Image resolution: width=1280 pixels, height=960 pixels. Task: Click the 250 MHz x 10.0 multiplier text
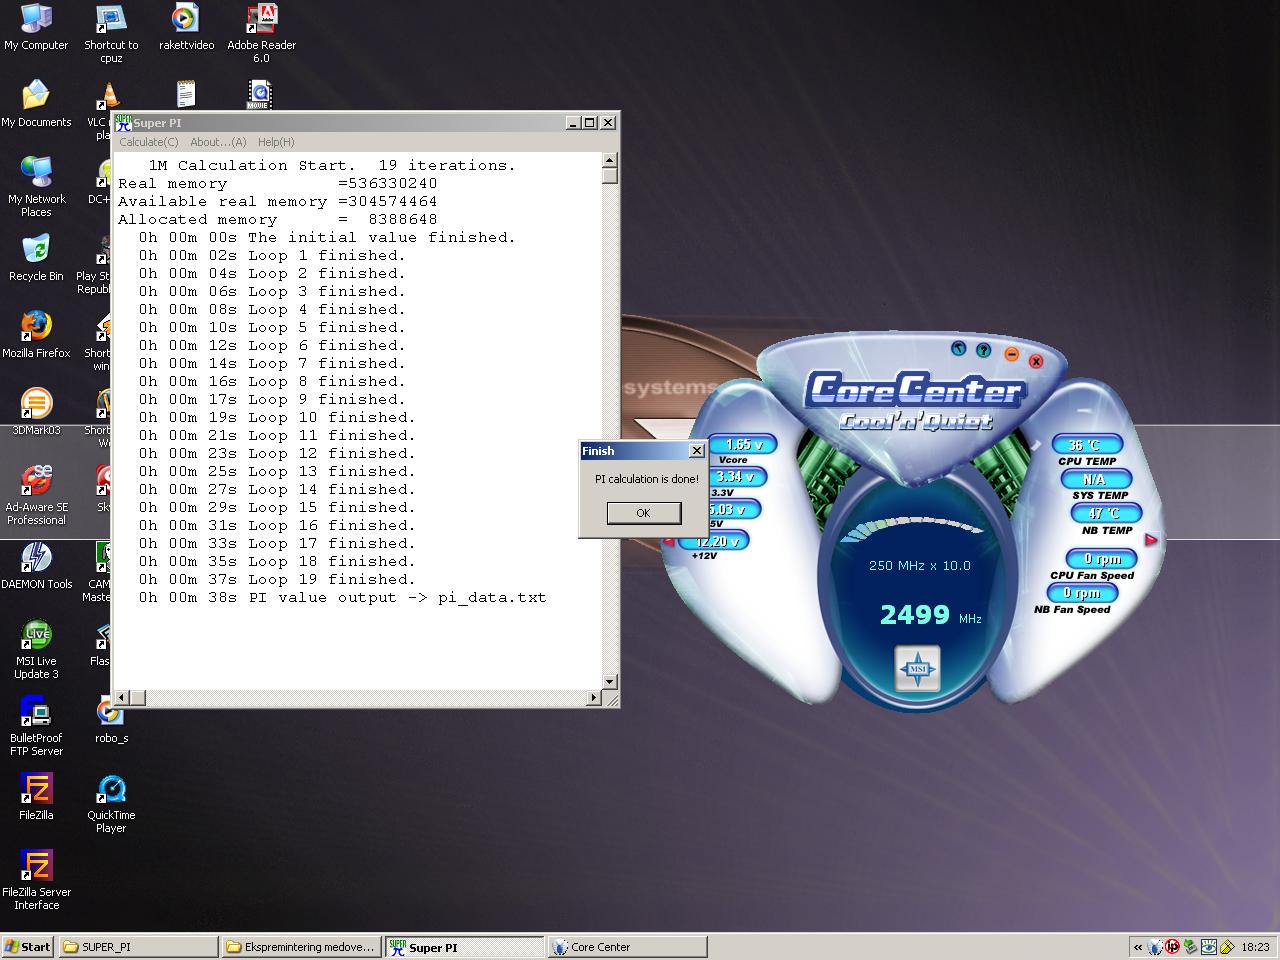[x=920, y=566]
